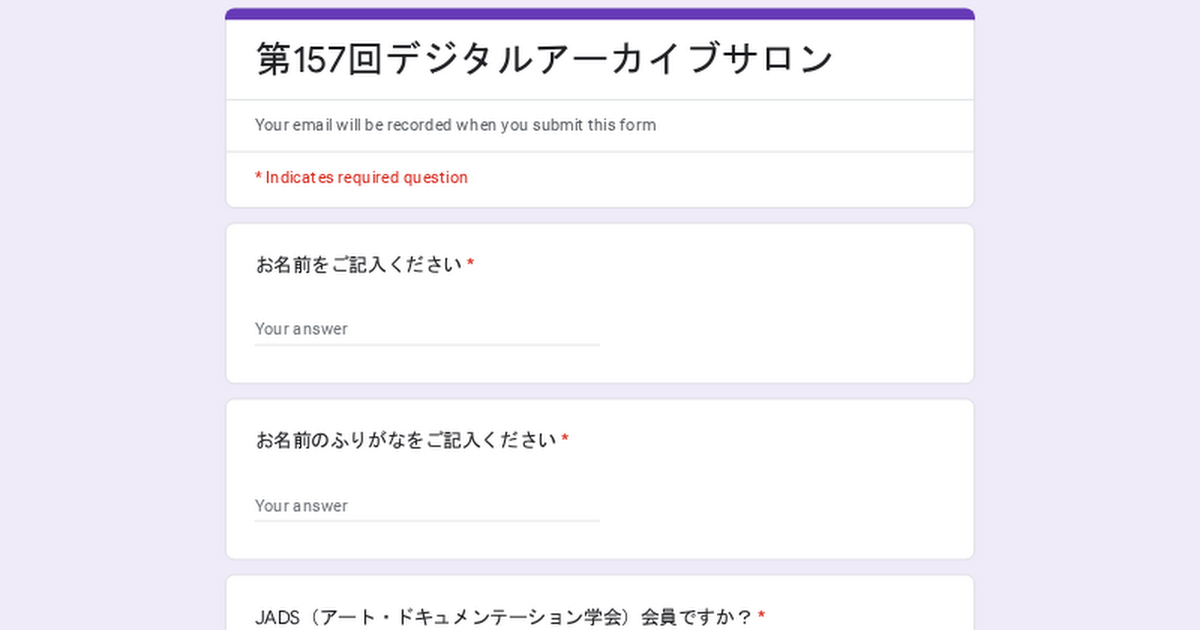Click the JADS 会員ですか？ question label
This screenshot has width=1200, height=630.
pyautogui.click(x=504, y=616)
